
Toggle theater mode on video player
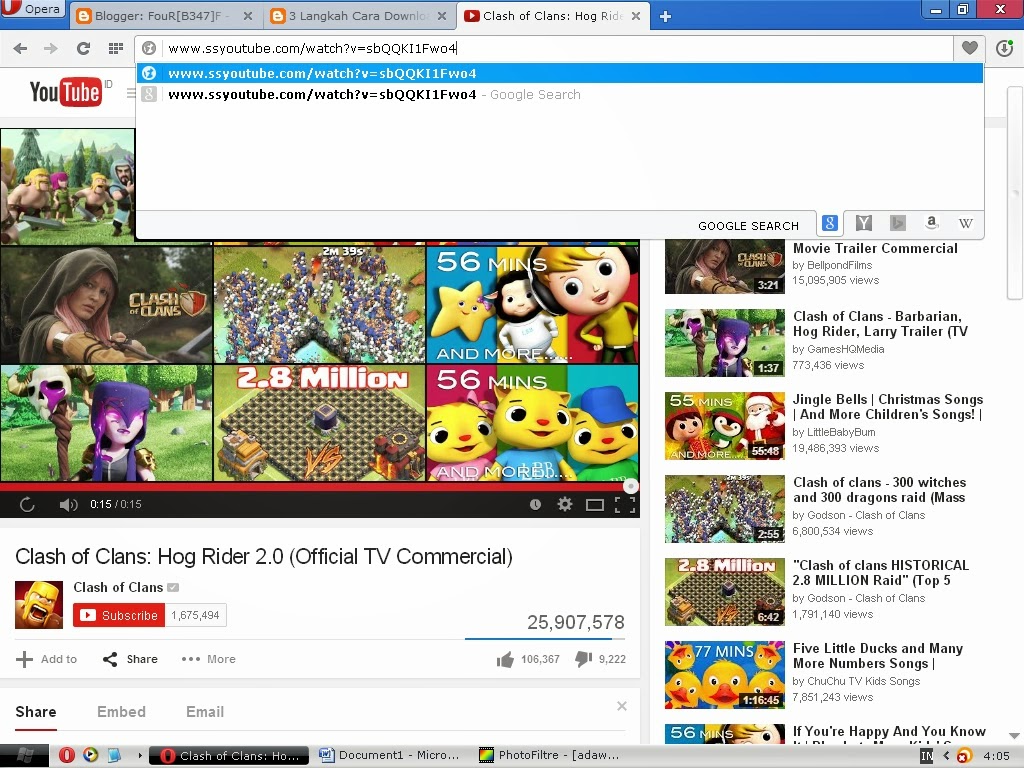point(595,505)
